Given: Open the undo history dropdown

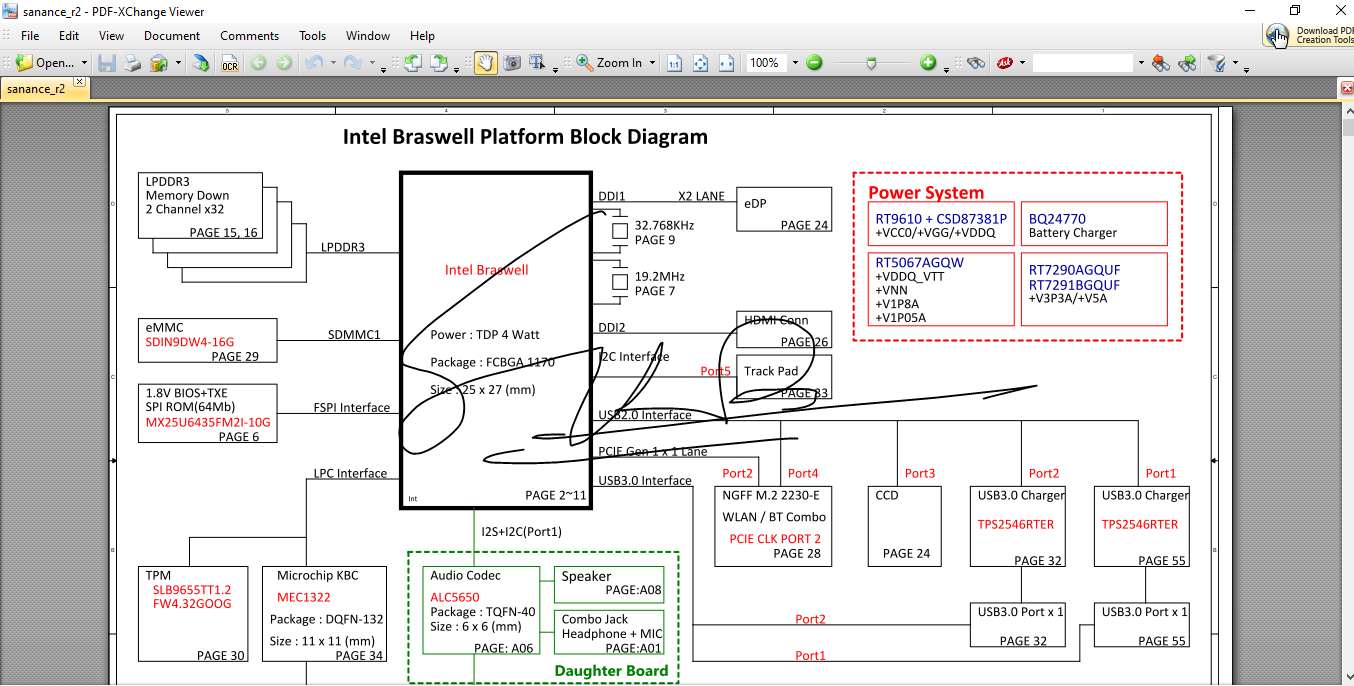Looking at the screenshot, I should click(x=332, y=62).
